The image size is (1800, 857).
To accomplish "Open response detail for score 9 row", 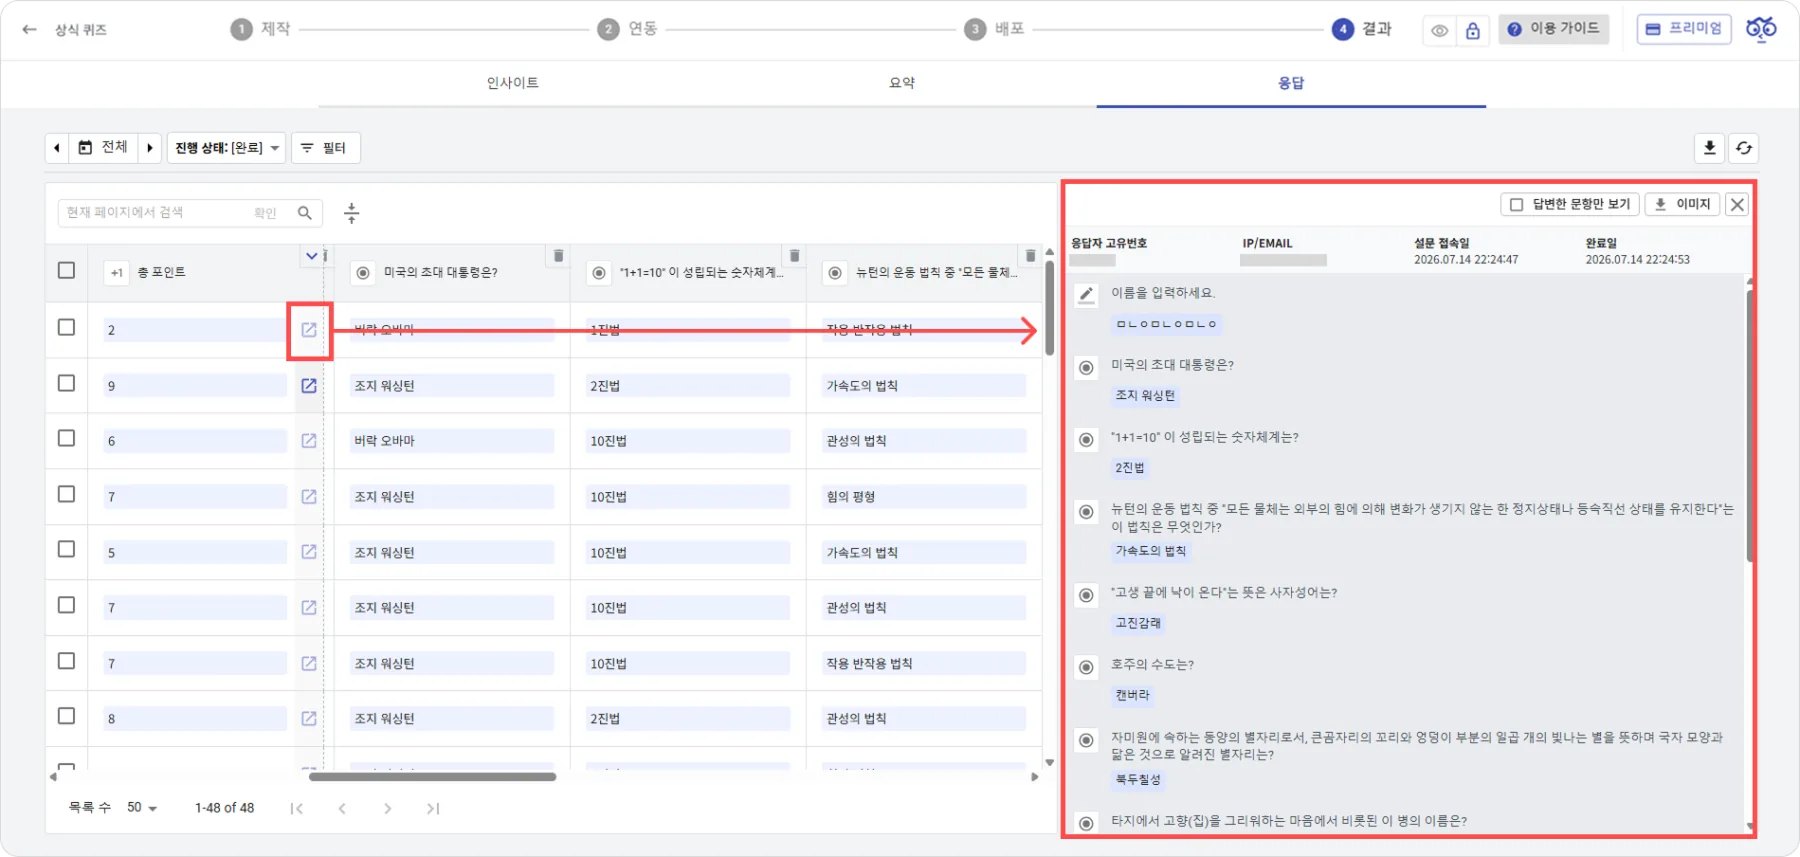I will pyautogui.click(x=309, y=386).
